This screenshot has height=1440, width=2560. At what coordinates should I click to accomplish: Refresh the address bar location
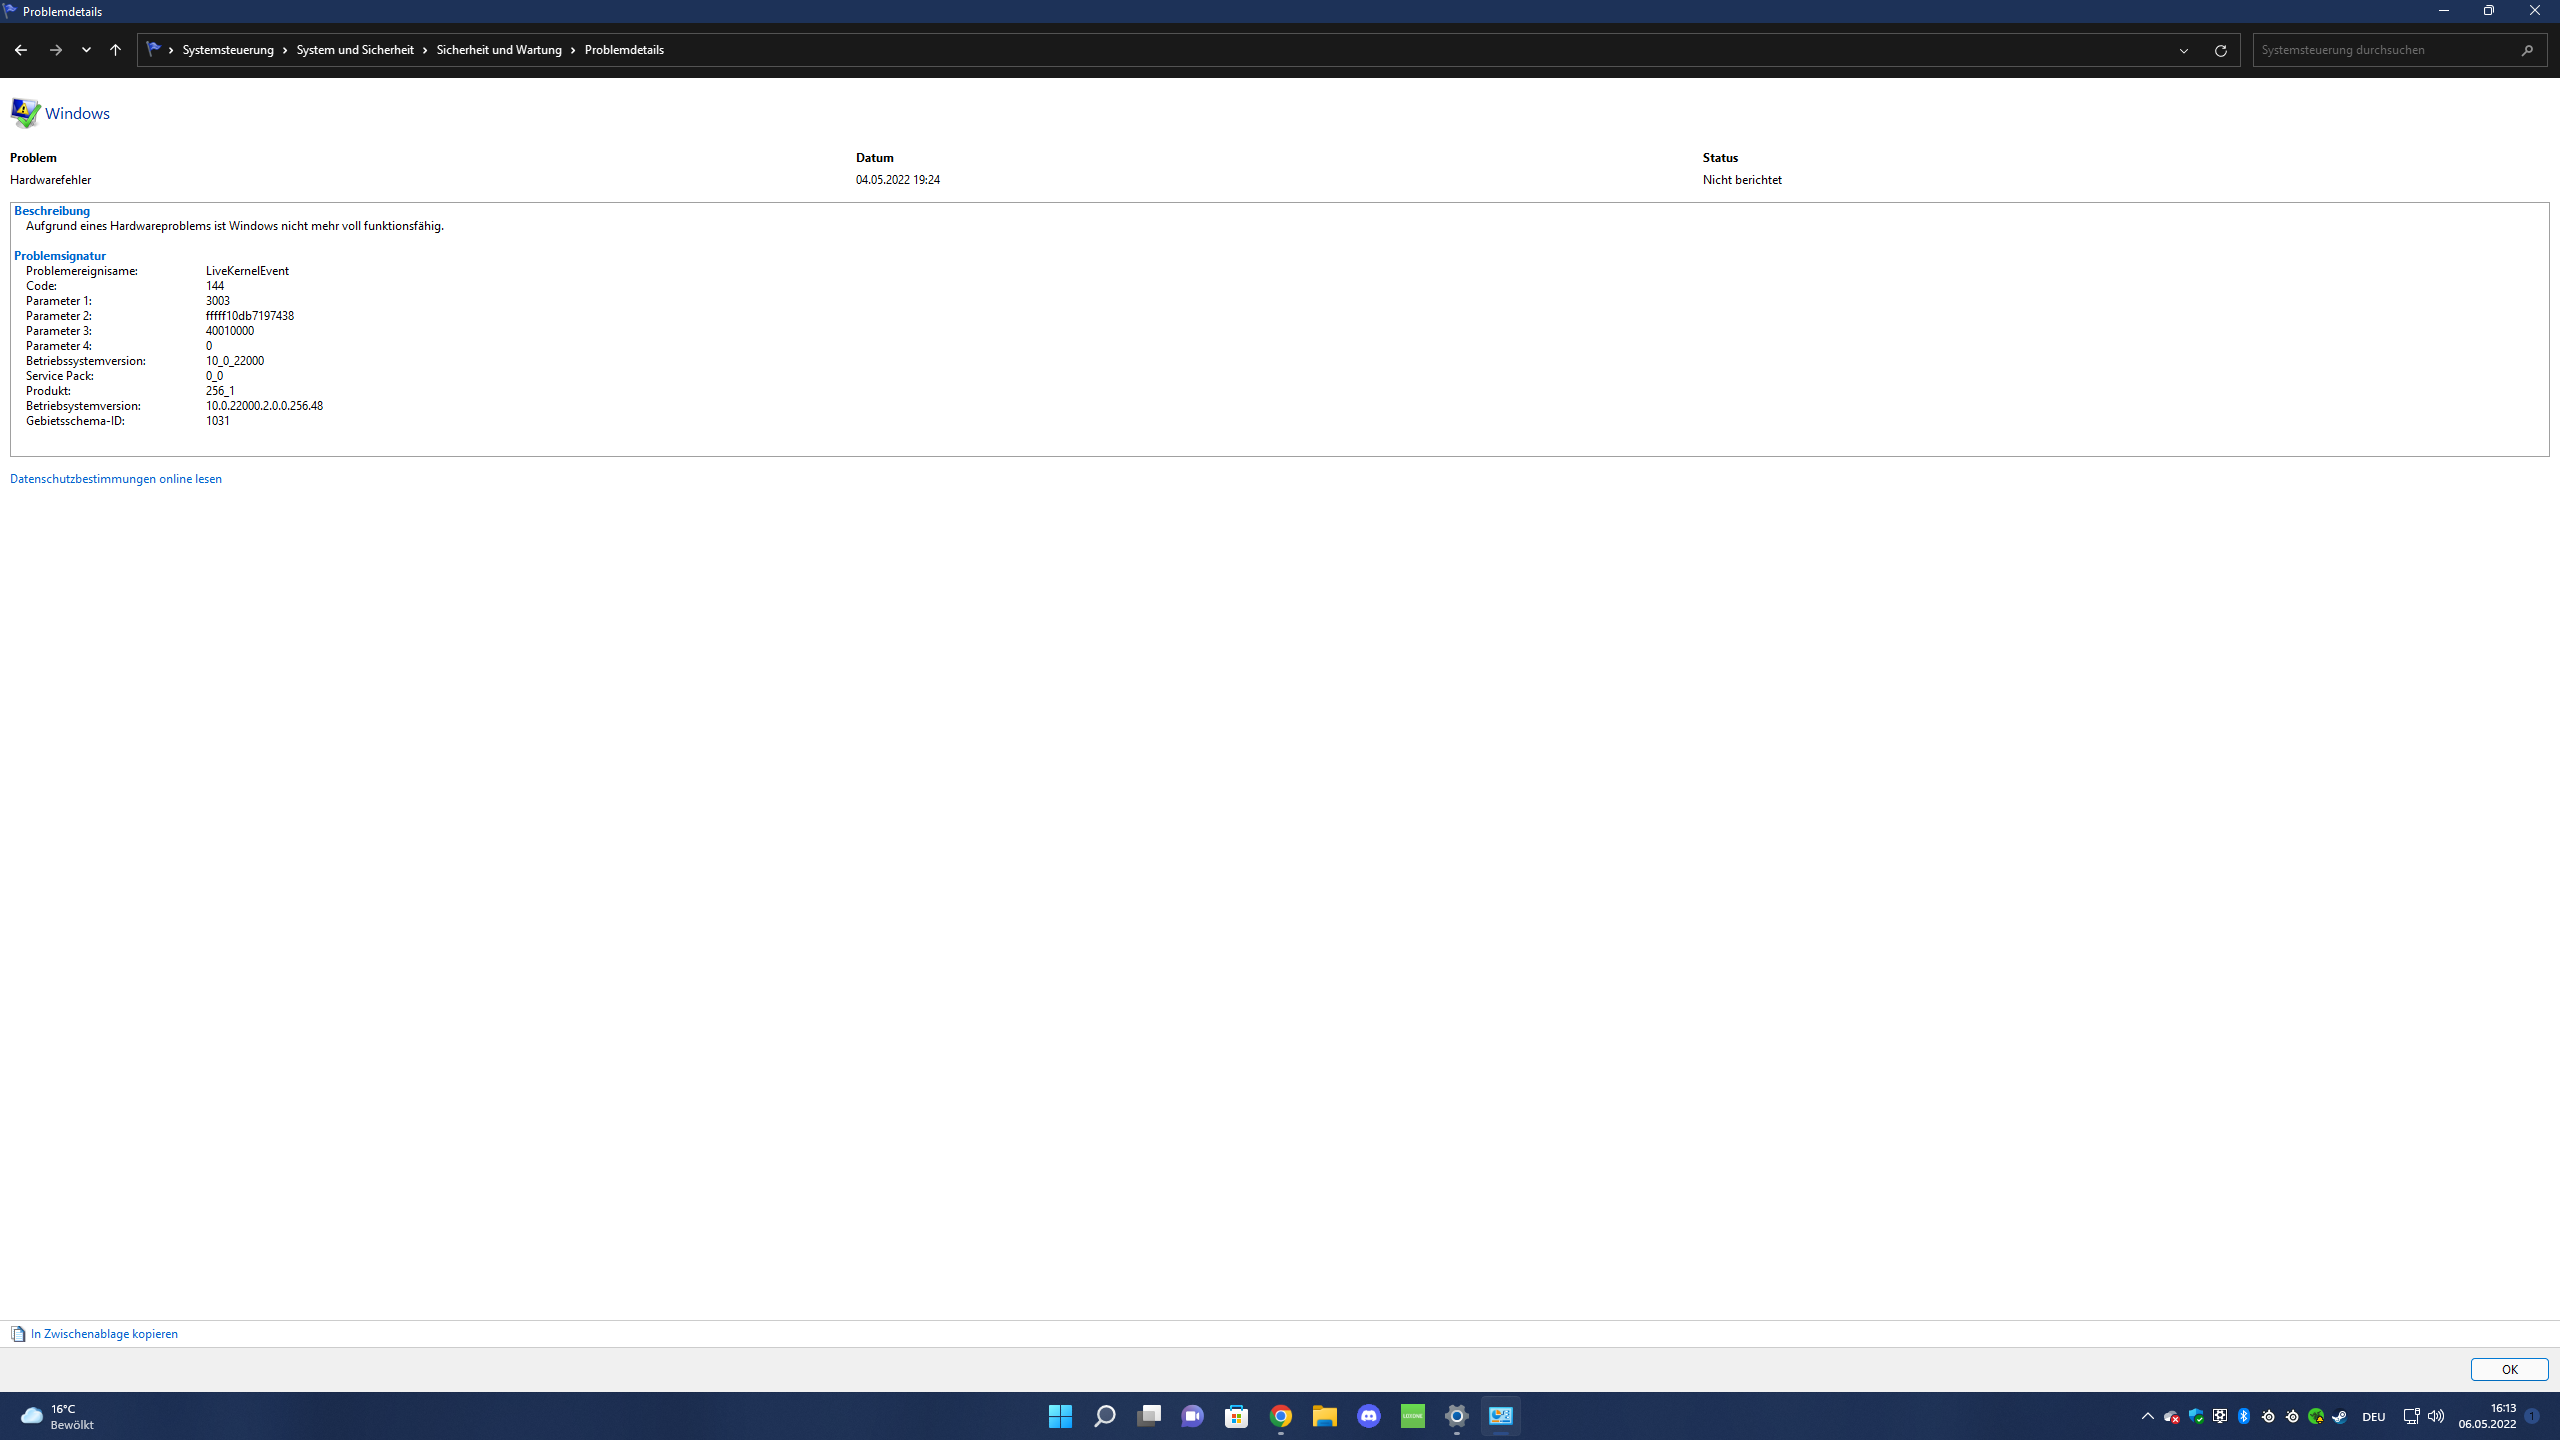[x=2220, y=50]
